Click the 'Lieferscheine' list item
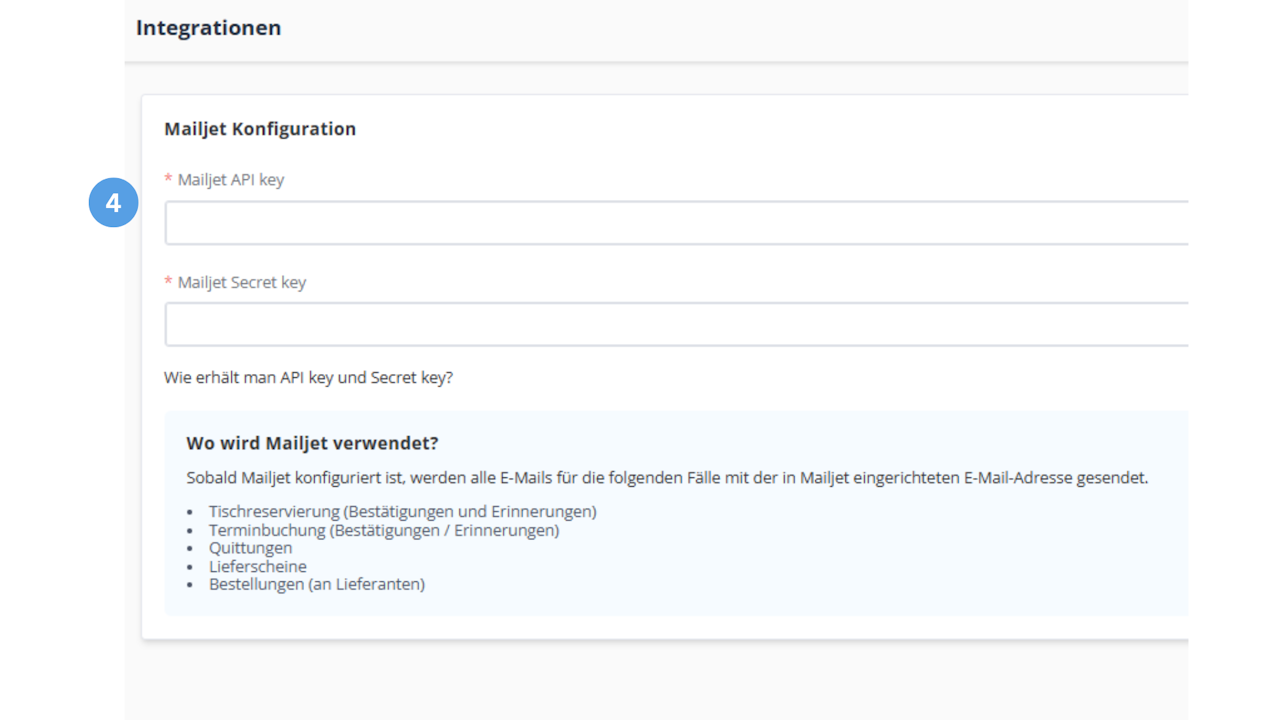The image size is (1280, 720). click(258, 566)
